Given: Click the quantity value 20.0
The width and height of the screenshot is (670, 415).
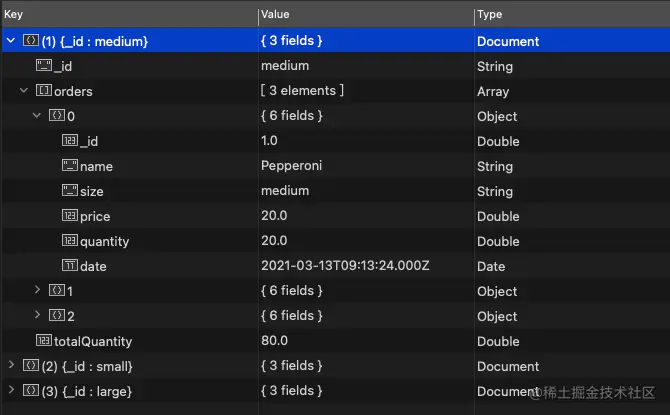Looking at the screenshot, I should pos(274,241).
